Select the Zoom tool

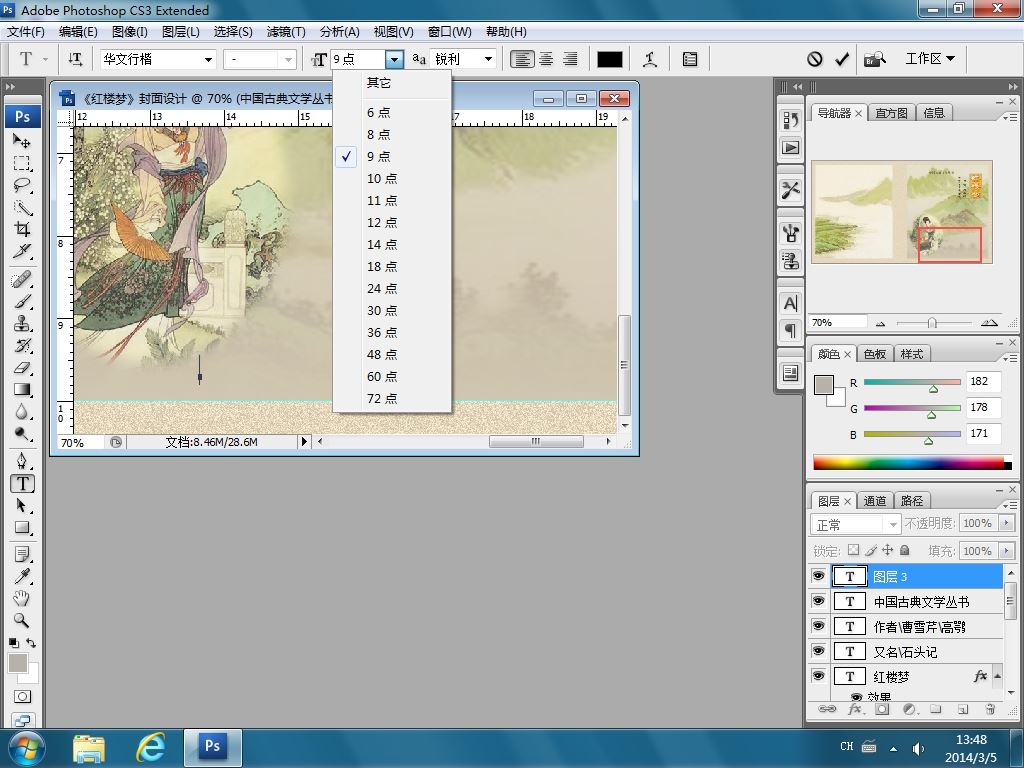tap(22, 620)
